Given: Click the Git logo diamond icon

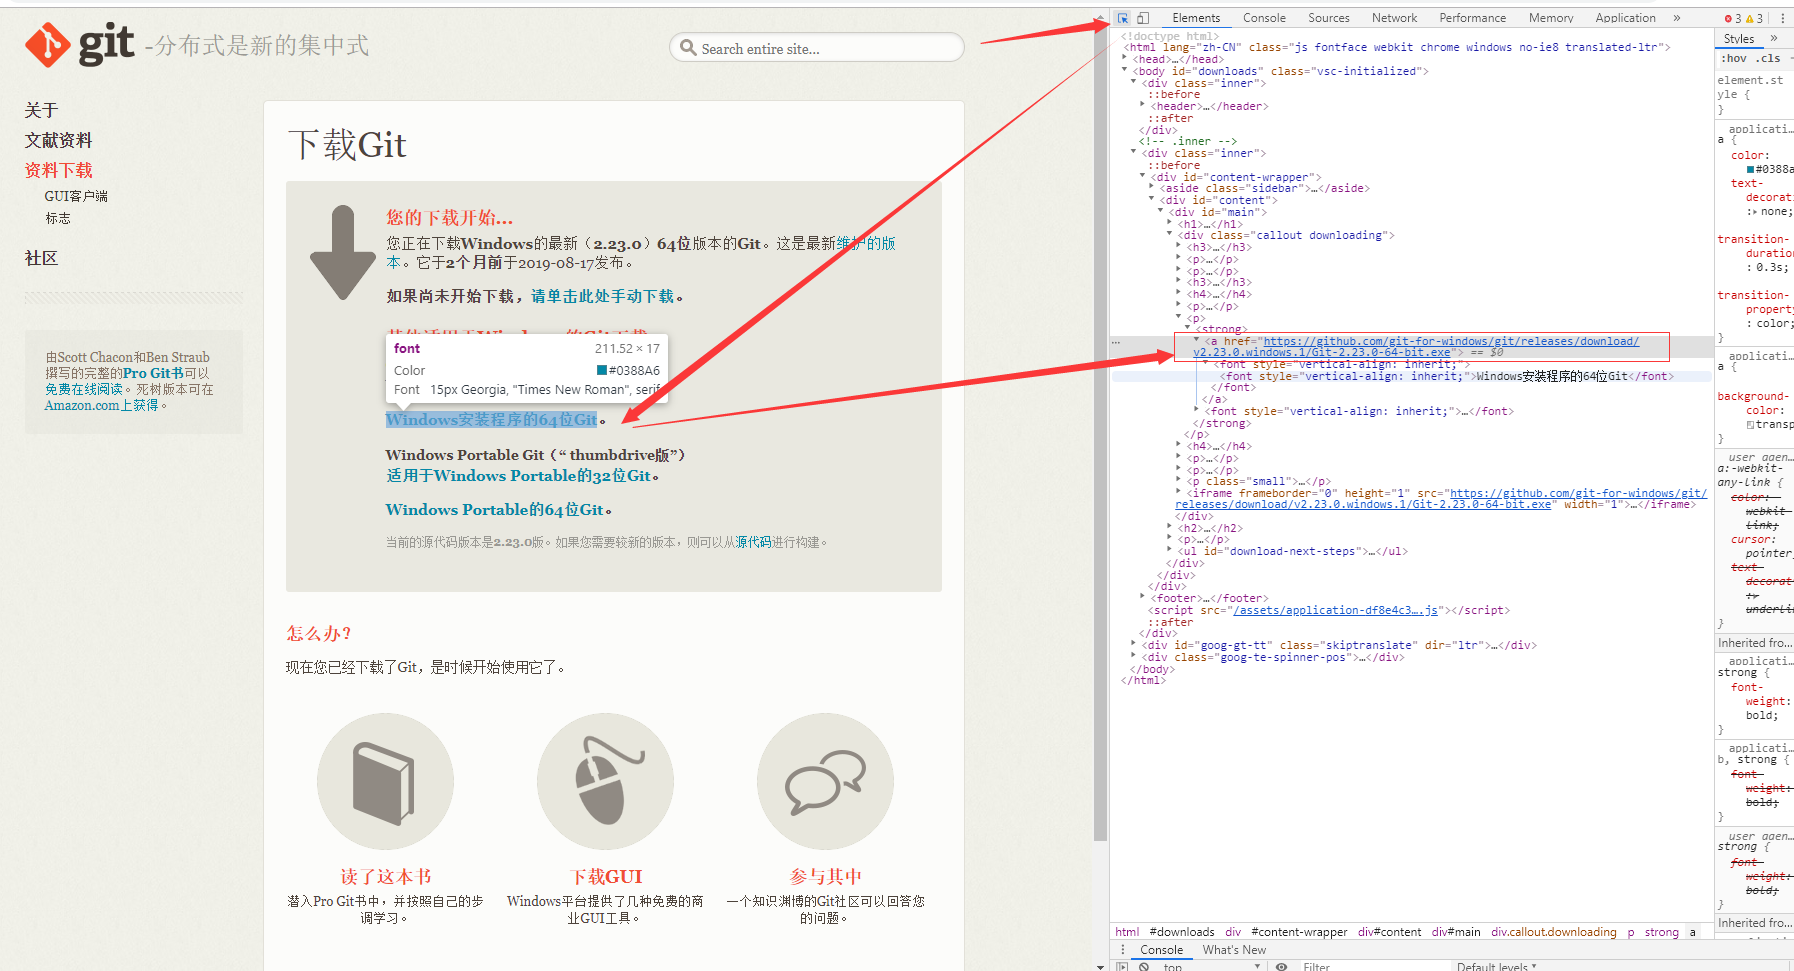Looking at the screenshot, I should point(47,45).
